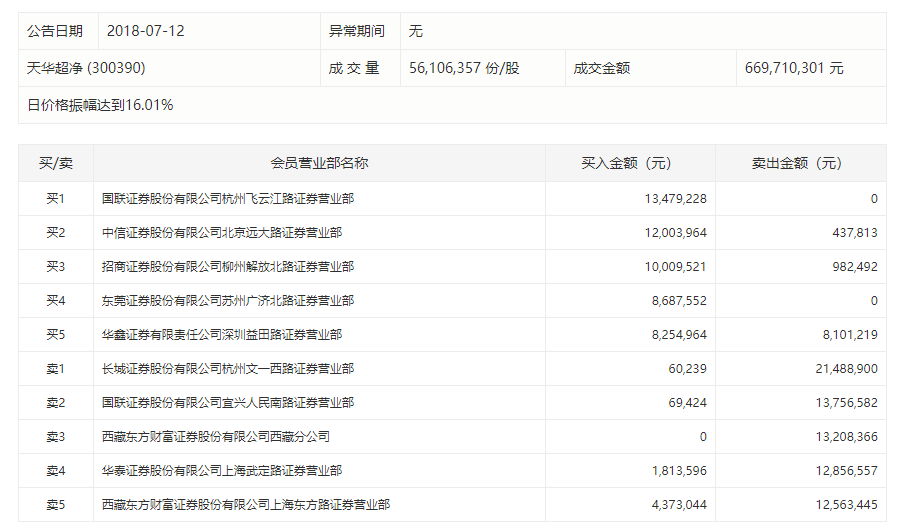Click 华泰证券 上海武定路证券营业部
Screen dimensions: 908x531
tap(221, 471)
